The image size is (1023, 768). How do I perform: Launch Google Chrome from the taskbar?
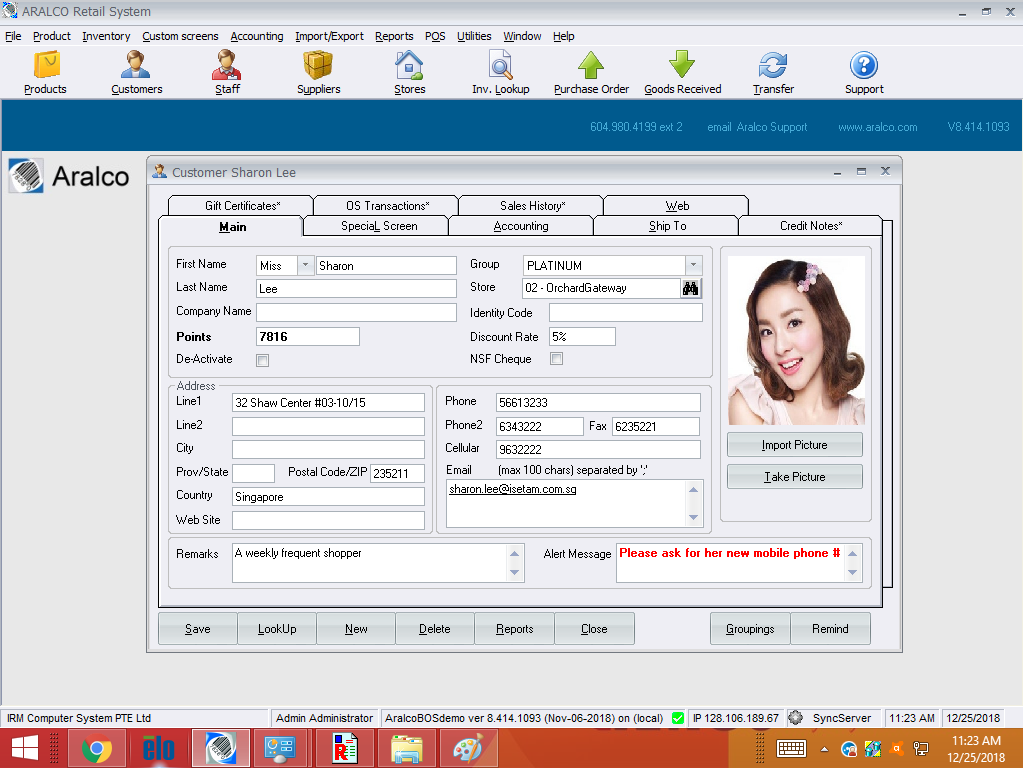(x=97, y=748)
